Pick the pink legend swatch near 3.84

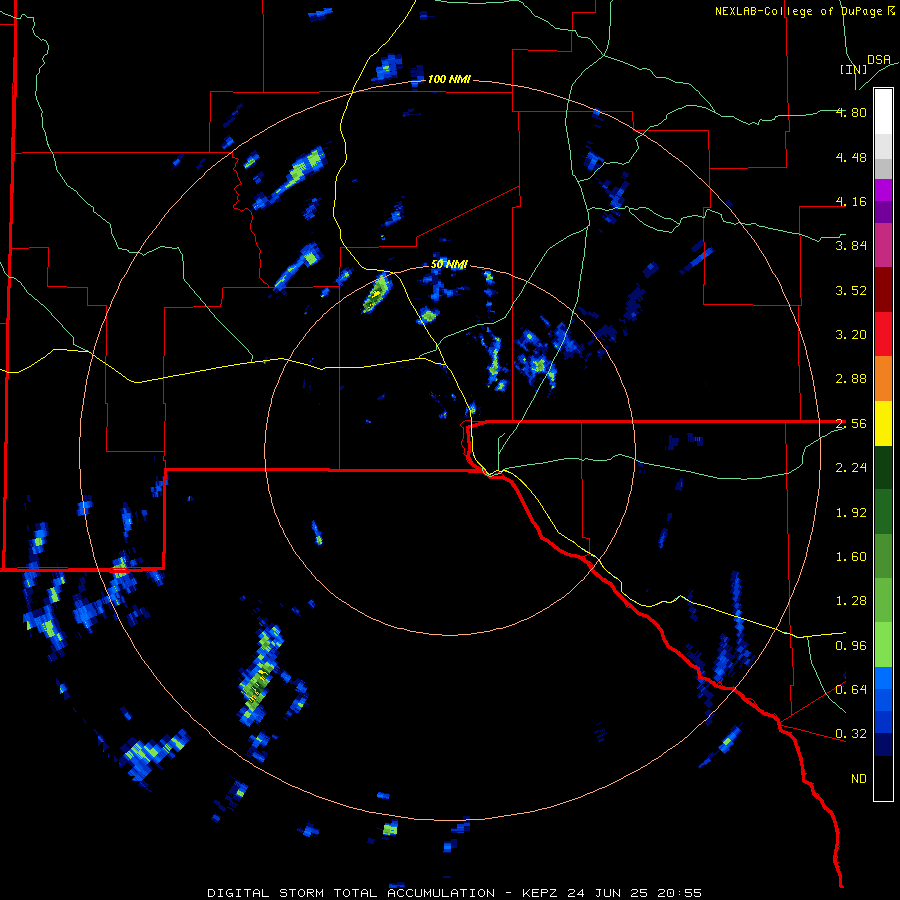(x=883, y=245)
